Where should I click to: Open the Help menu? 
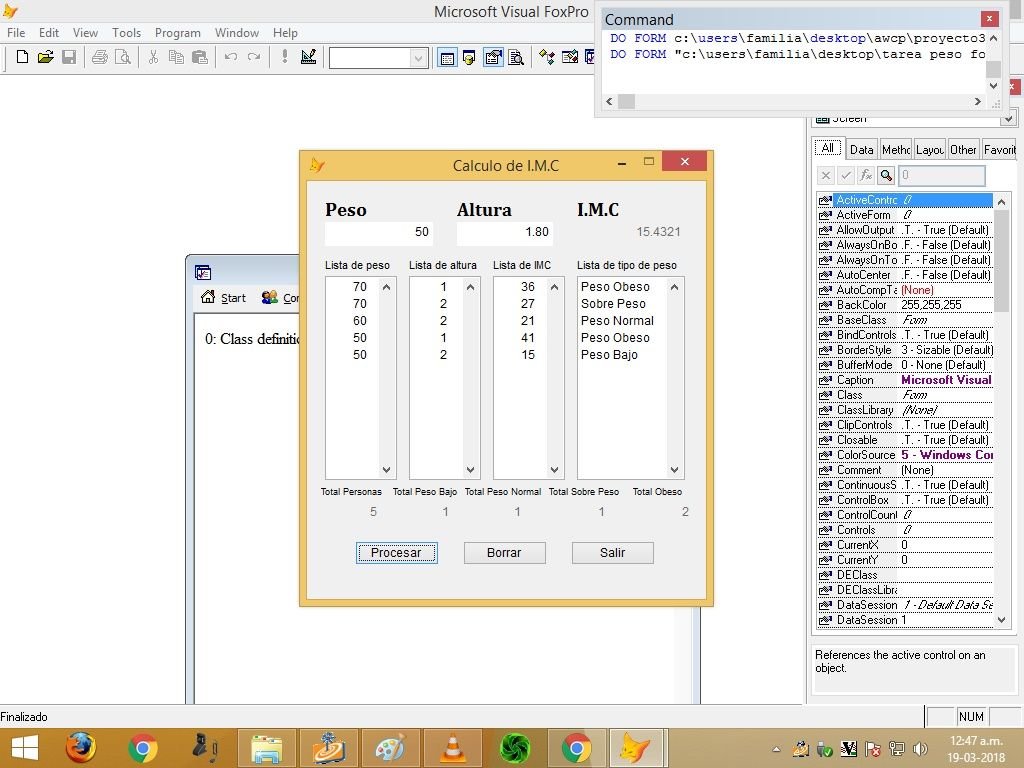[285, 33]
